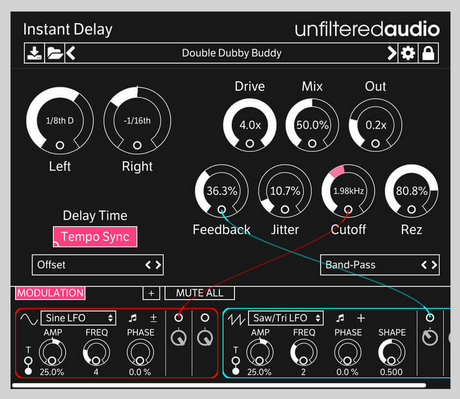Add a modulator with the plus button
This screenshot has height=399, width=460.
pos(151,293)
